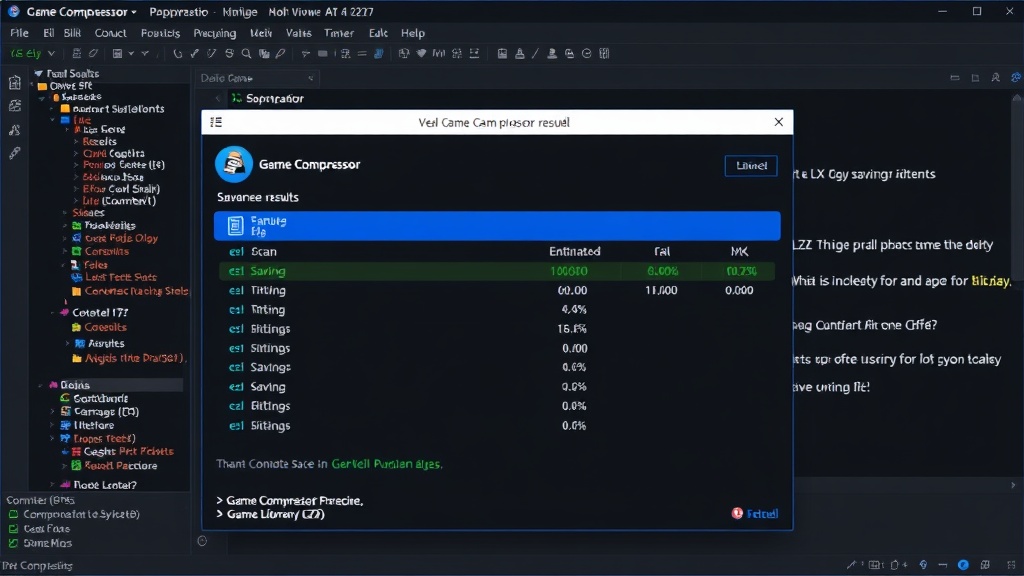Image resolution: width=1024 pixels, height=576 pixels.
Task: Expand the 'Reaelts' tree node
Action: (76, 141)
